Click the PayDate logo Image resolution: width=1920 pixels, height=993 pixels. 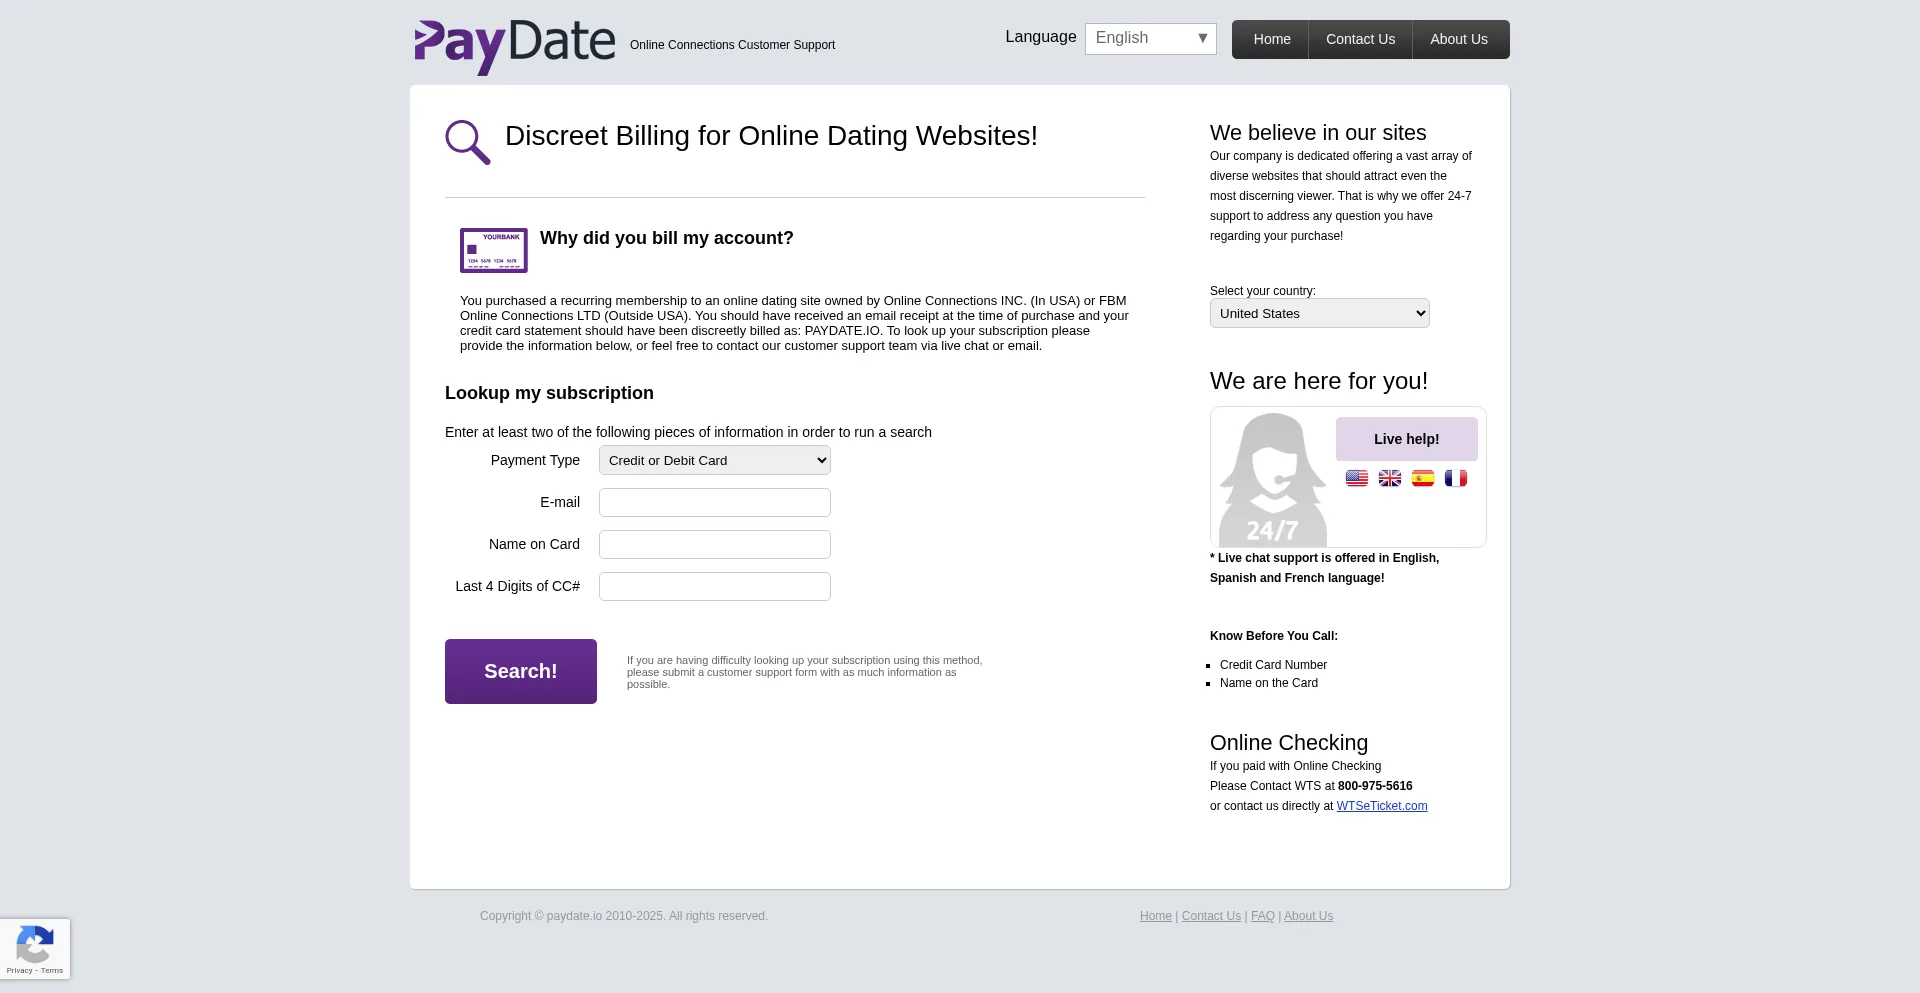pos(514,45)
